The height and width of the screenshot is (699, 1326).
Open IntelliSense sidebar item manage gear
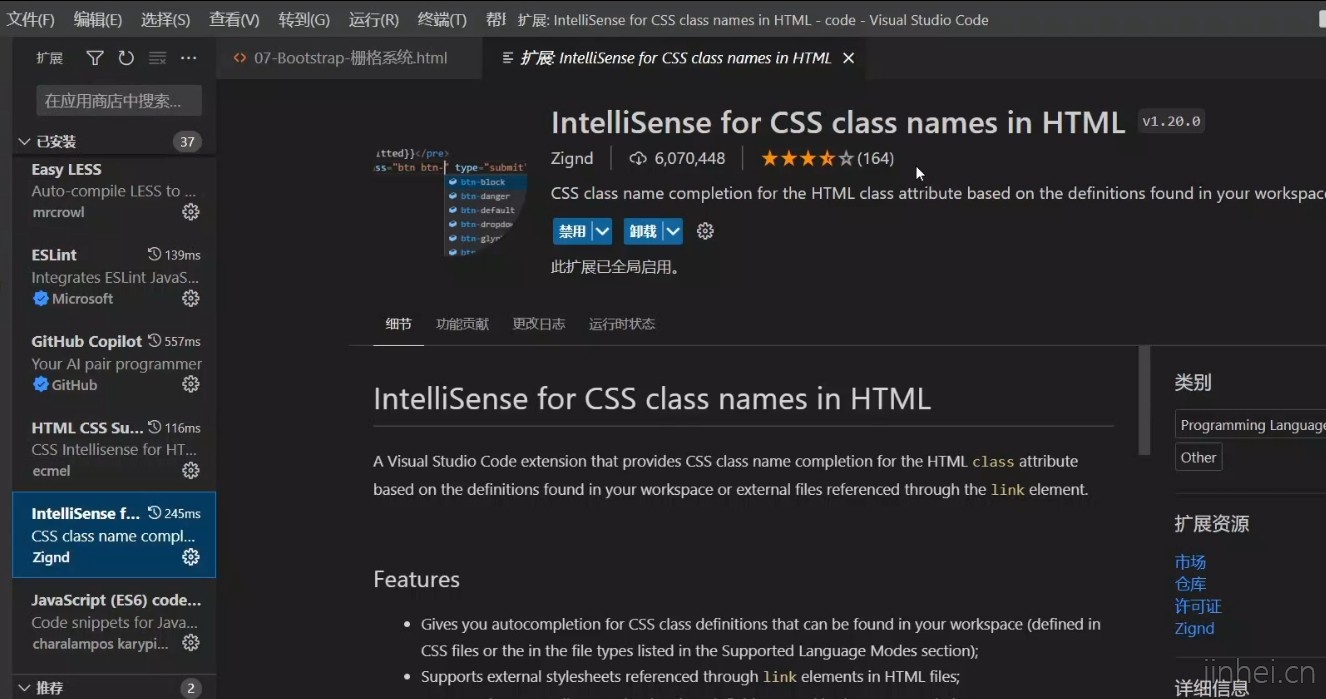coord(191,557)
